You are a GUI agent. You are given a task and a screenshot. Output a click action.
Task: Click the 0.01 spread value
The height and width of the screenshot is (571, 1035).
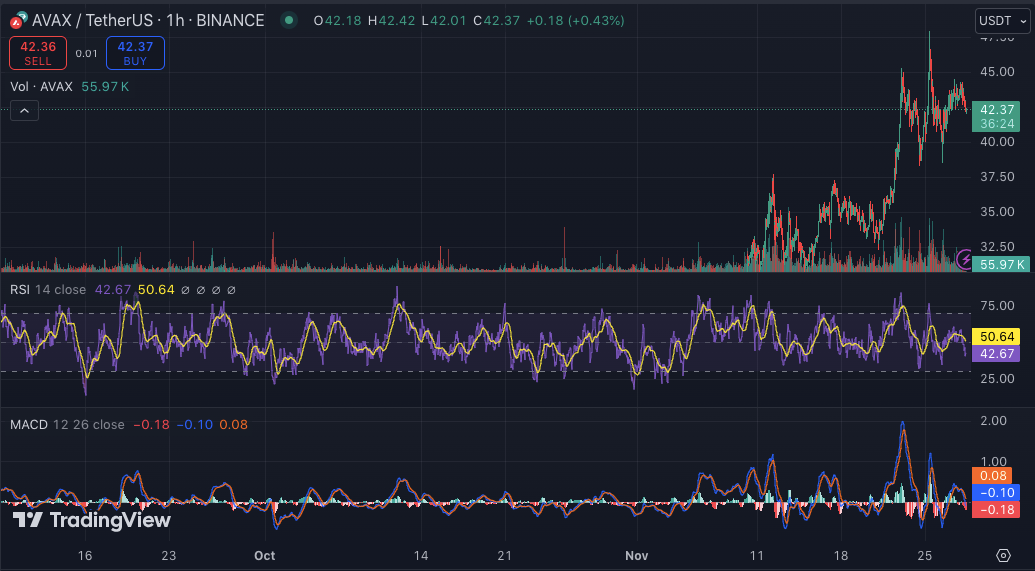point(86,53)
